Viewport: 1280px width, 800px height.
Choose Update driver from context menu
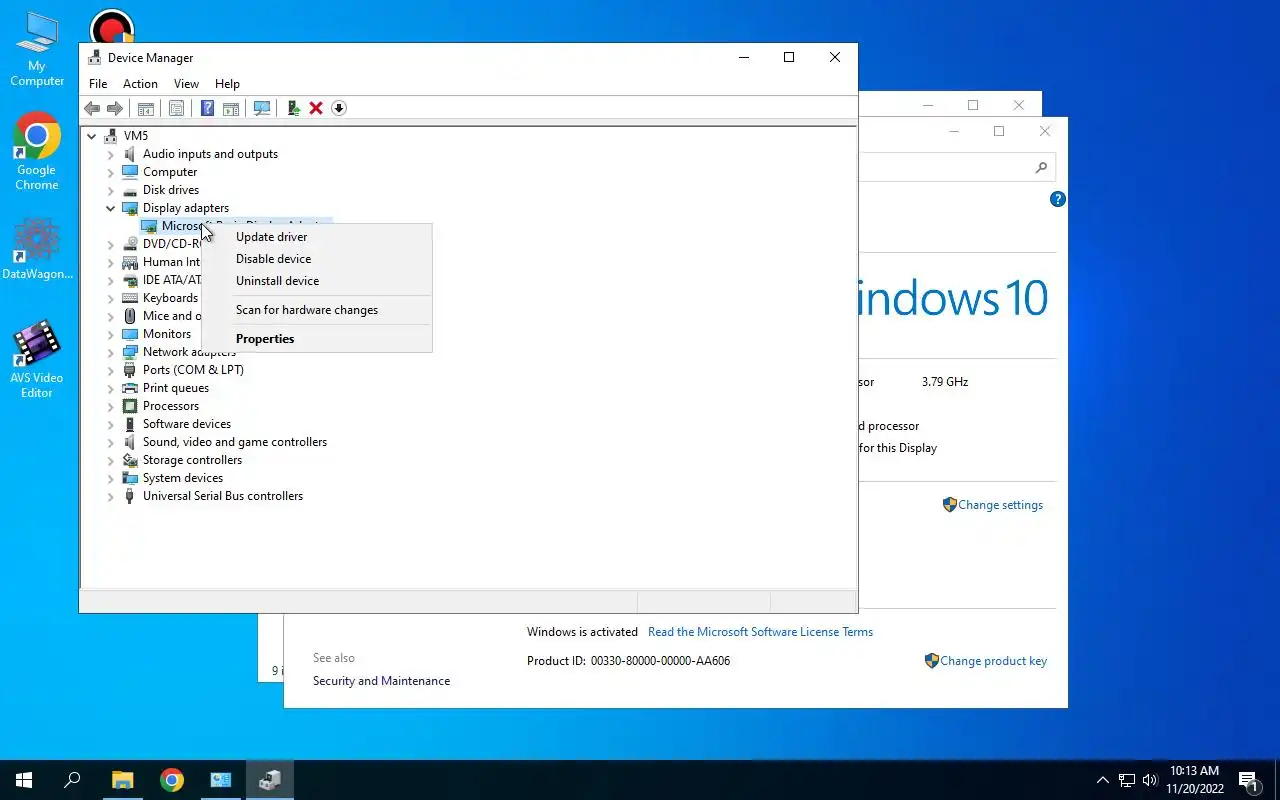(317, 237)
